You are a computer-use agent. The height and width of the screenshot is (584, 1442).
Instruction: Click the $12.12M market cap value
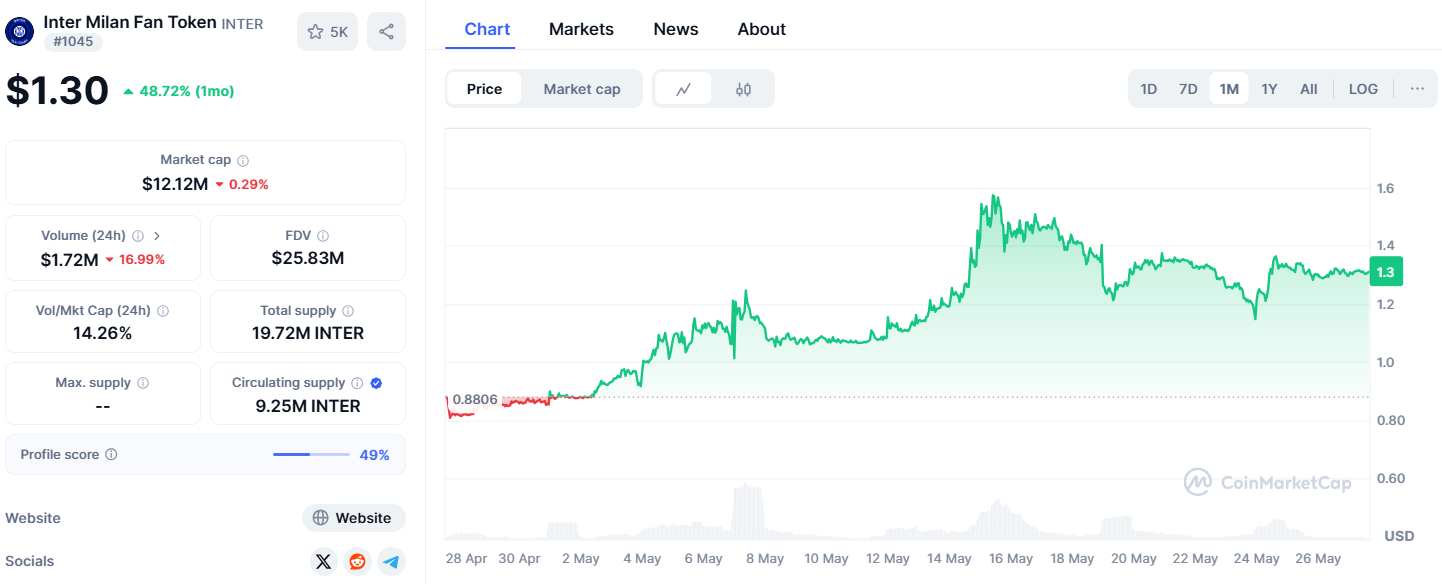[x=175, y=184]
